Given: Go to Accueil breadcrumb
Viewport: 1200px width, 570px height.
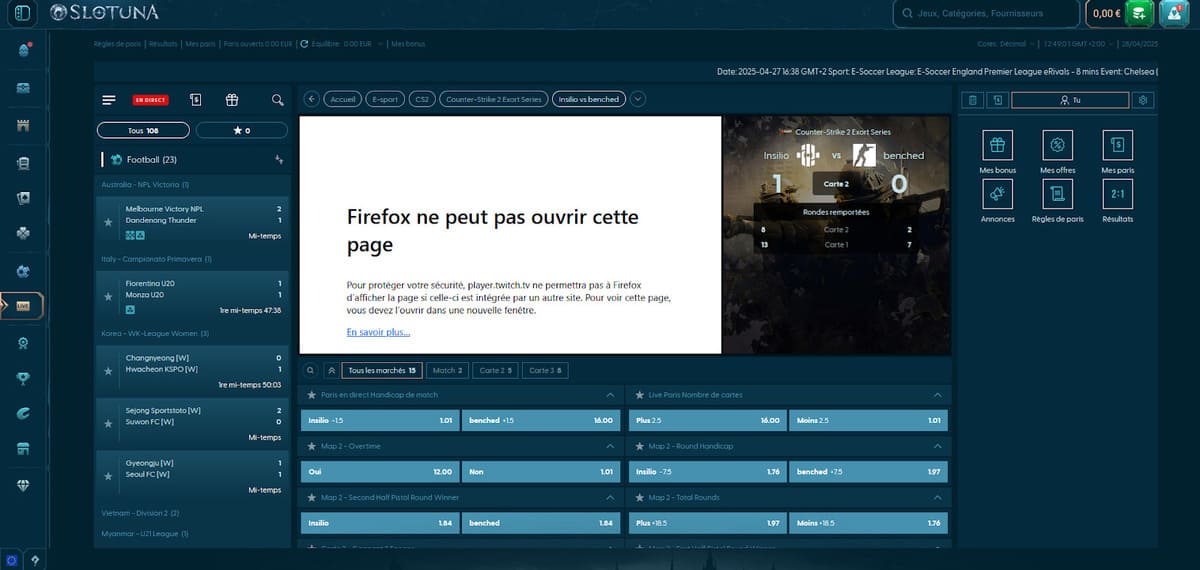Looking at the screenshot, I should pyautogui.click(x=343, y=99).
